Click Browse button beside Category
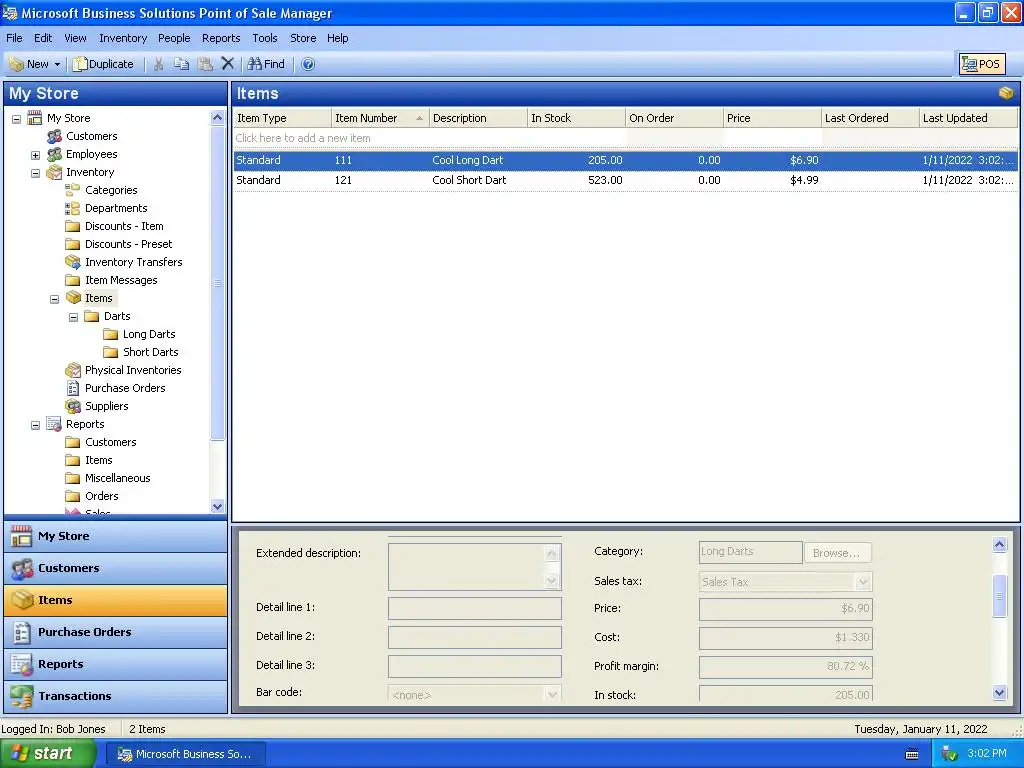 (x=838, y=553)
